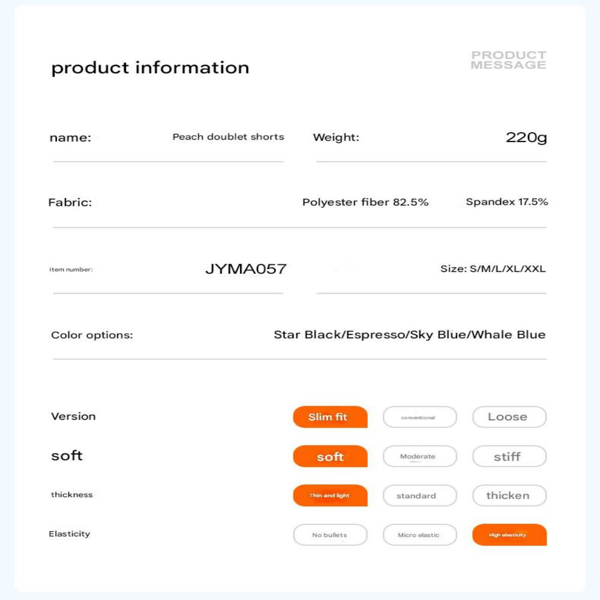Select the "Moderate" softness option
The height and width of the screenshot is (600, 600).
click(419, 456)
